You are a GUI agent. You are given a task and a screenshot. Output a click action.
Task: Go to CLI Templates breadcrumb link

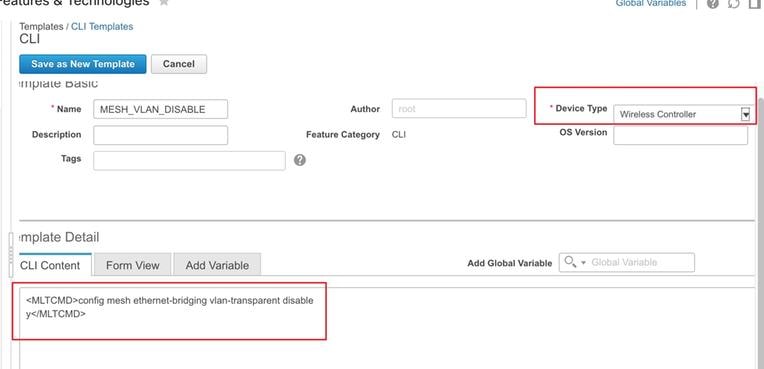pos(102,26)
